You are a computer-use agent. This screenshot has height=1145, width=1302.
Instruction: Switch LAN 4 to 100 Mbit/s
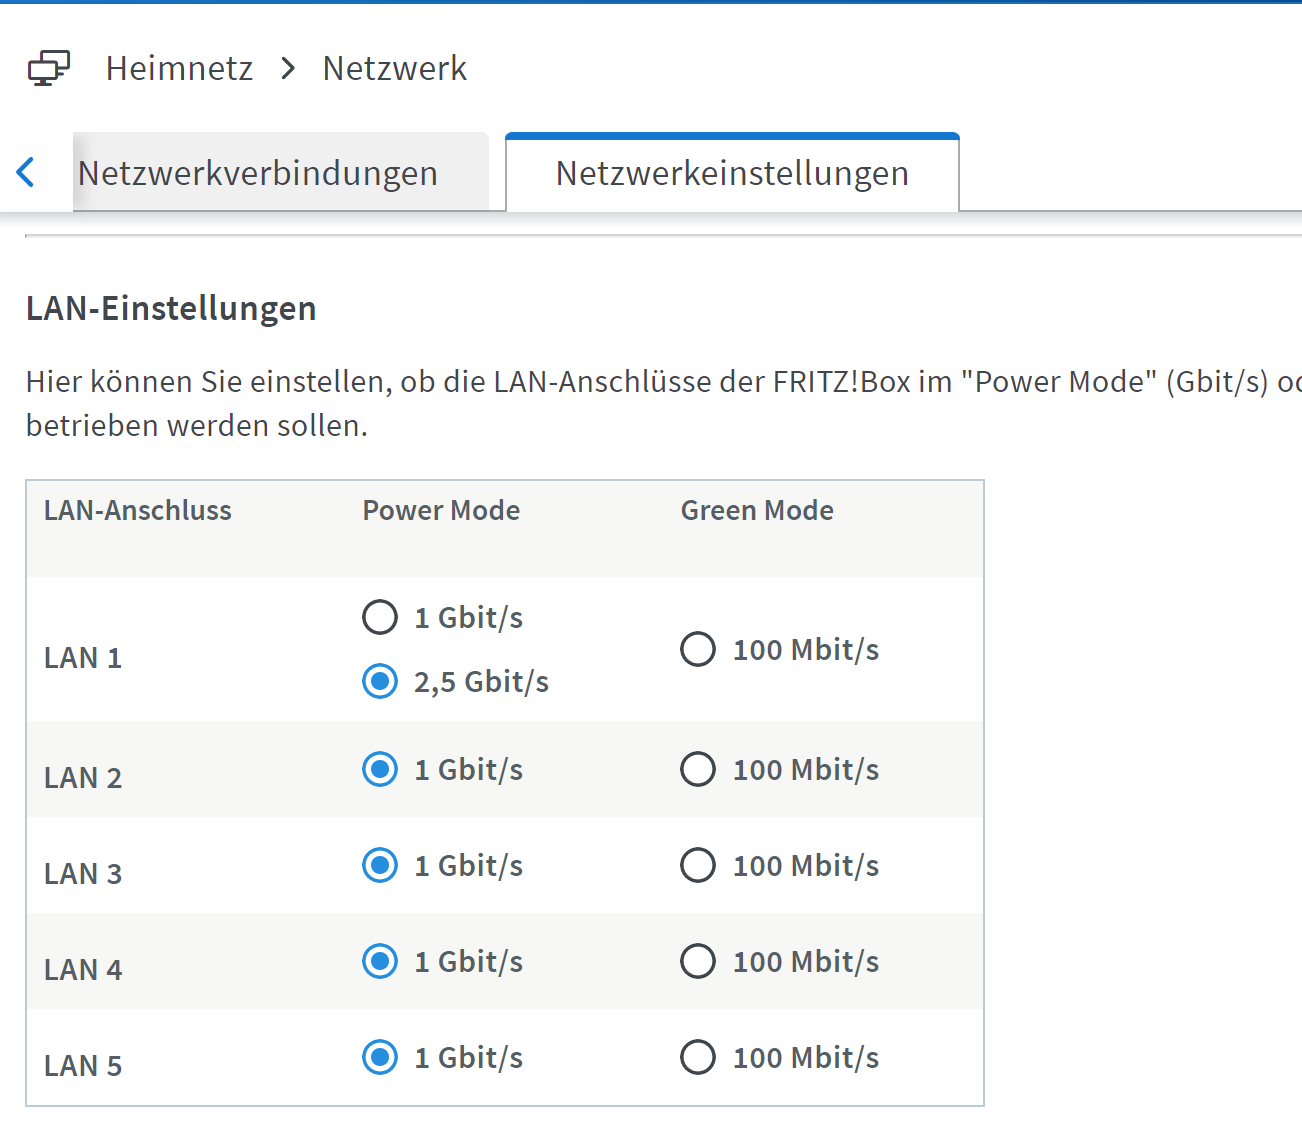[698, 961]
